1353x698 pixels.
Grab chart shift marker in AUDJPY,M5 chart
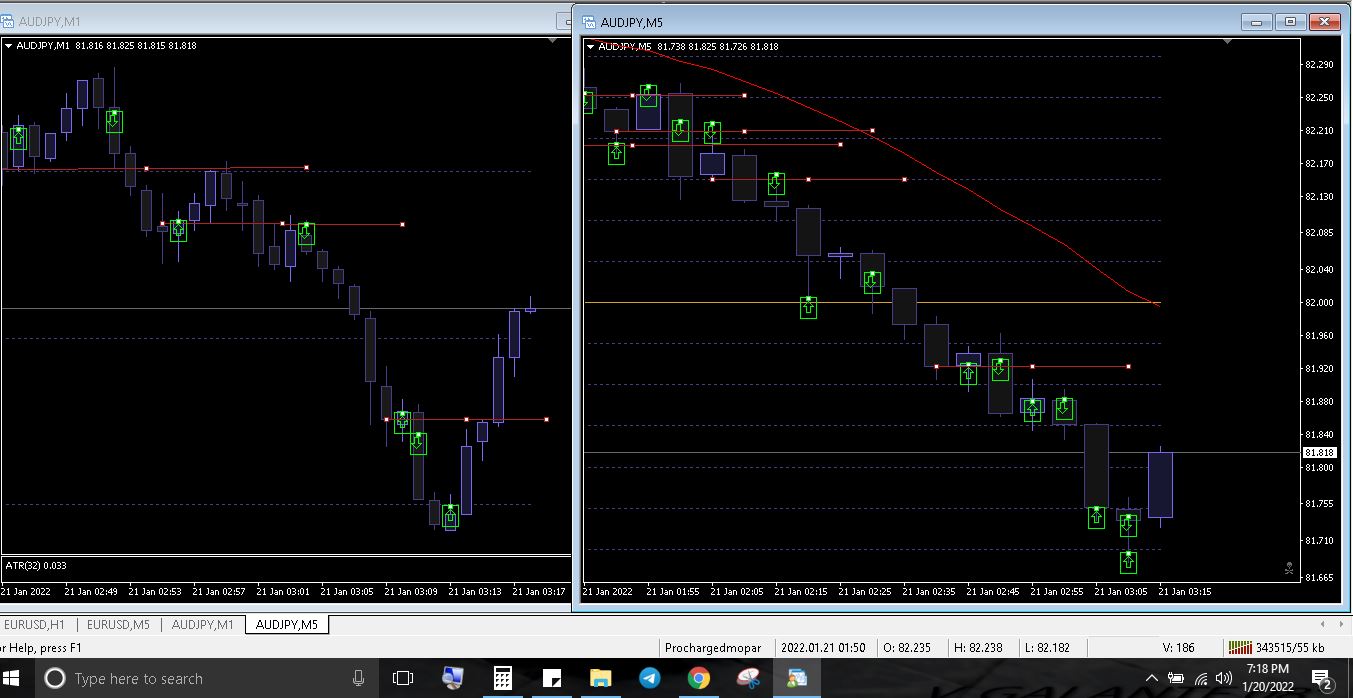click(x=1228, y=42)
